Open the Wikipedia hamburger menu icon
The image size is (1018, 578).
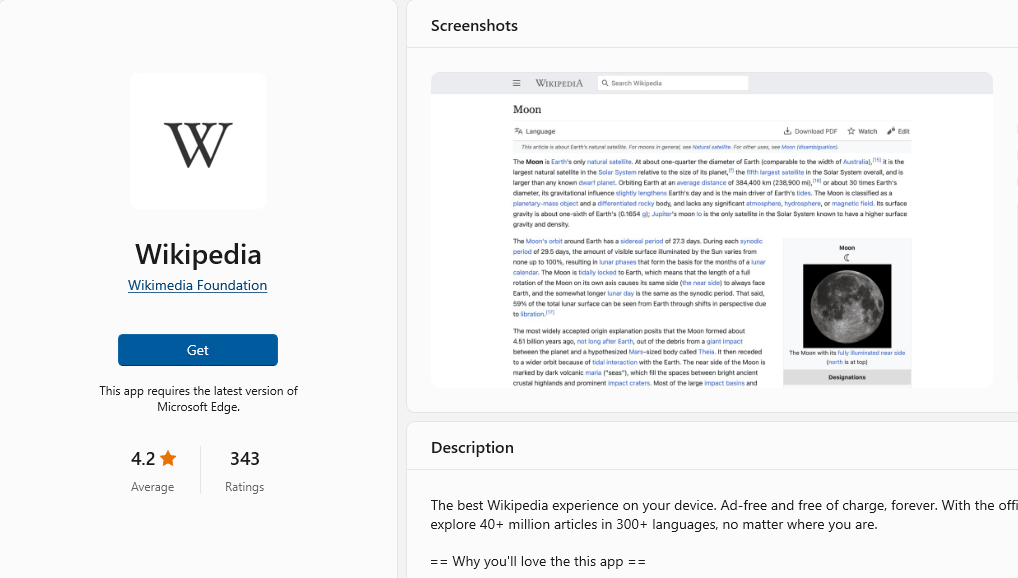coord(516,83)
